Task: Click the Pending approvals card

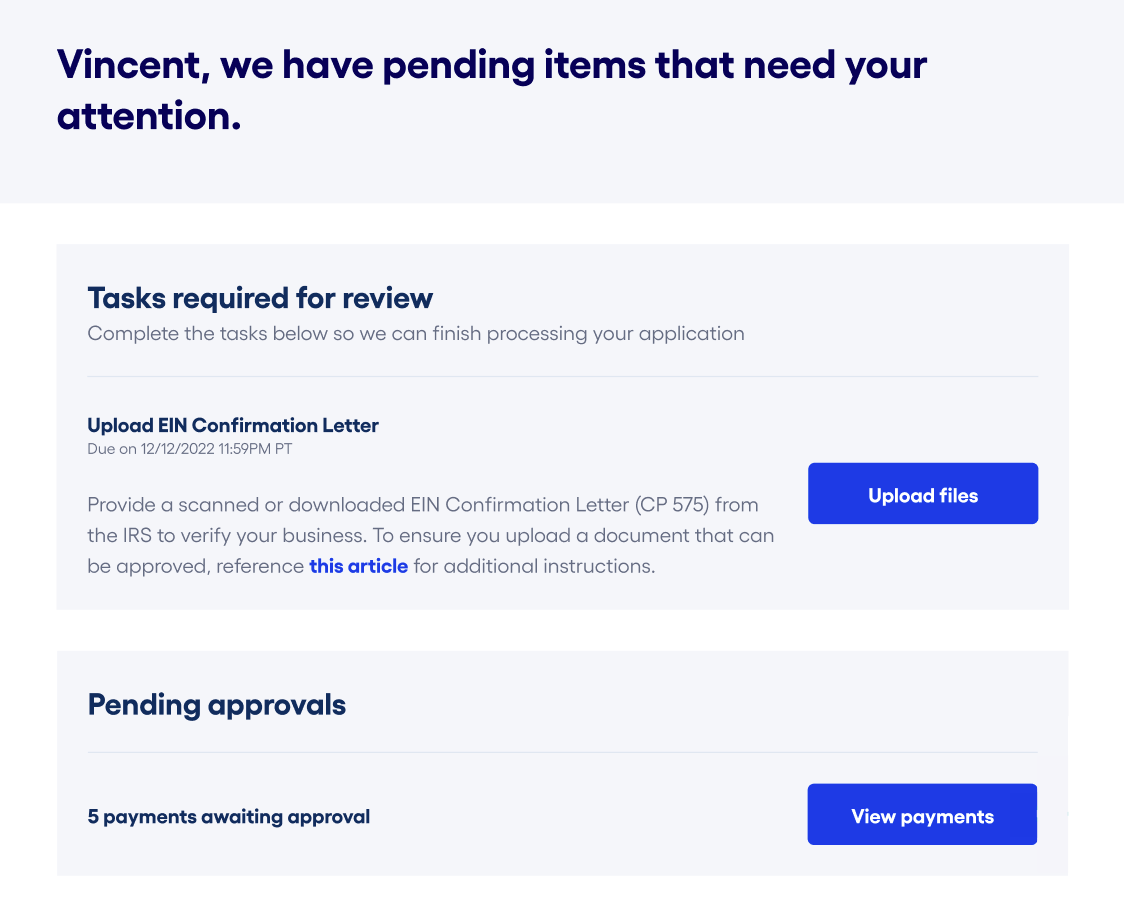Action: pos(562,762)
